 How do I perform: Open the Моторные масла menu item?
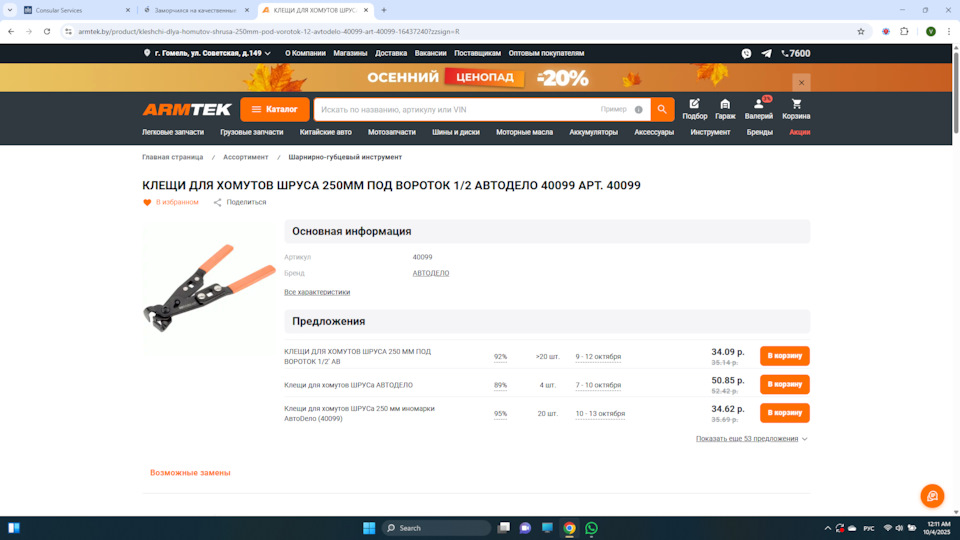(x=524, y=132)
